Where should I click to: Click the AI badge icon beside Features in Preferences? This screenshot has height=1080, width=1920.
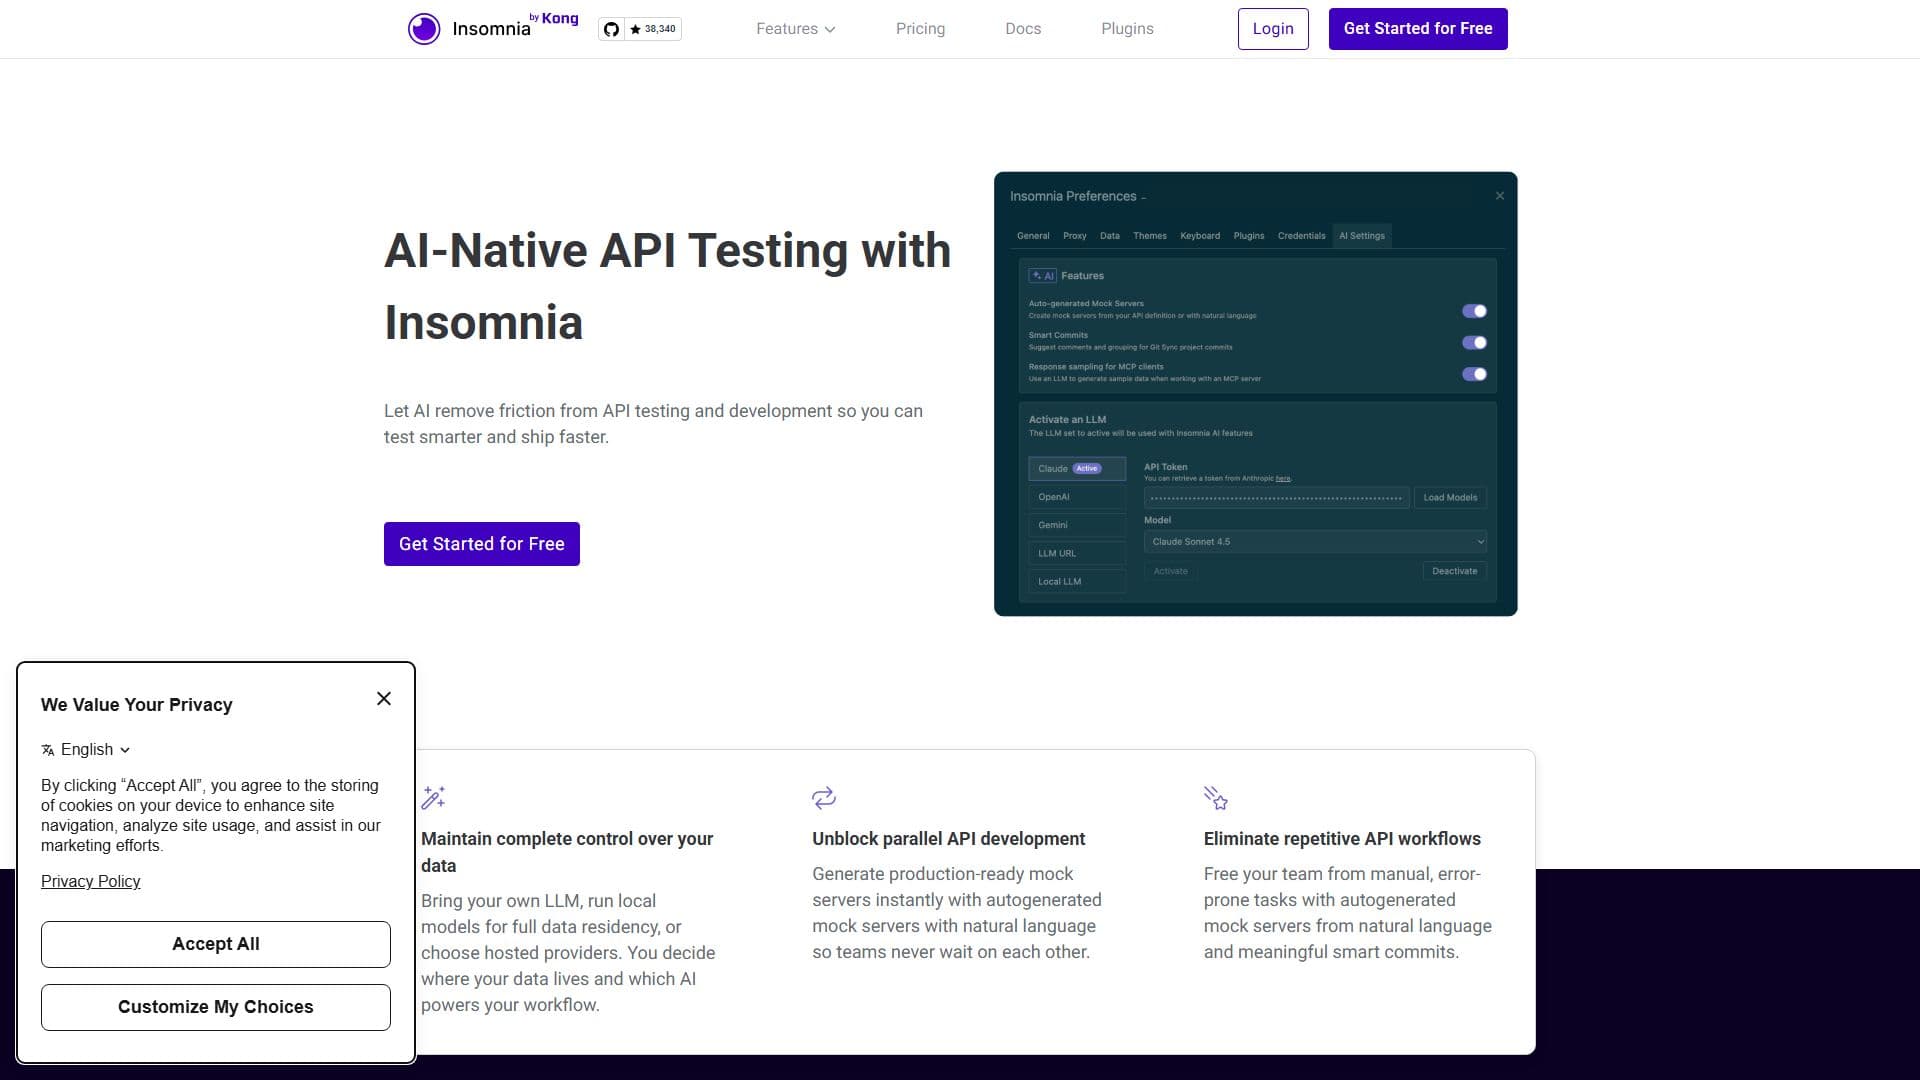[x=1043, y=276]
